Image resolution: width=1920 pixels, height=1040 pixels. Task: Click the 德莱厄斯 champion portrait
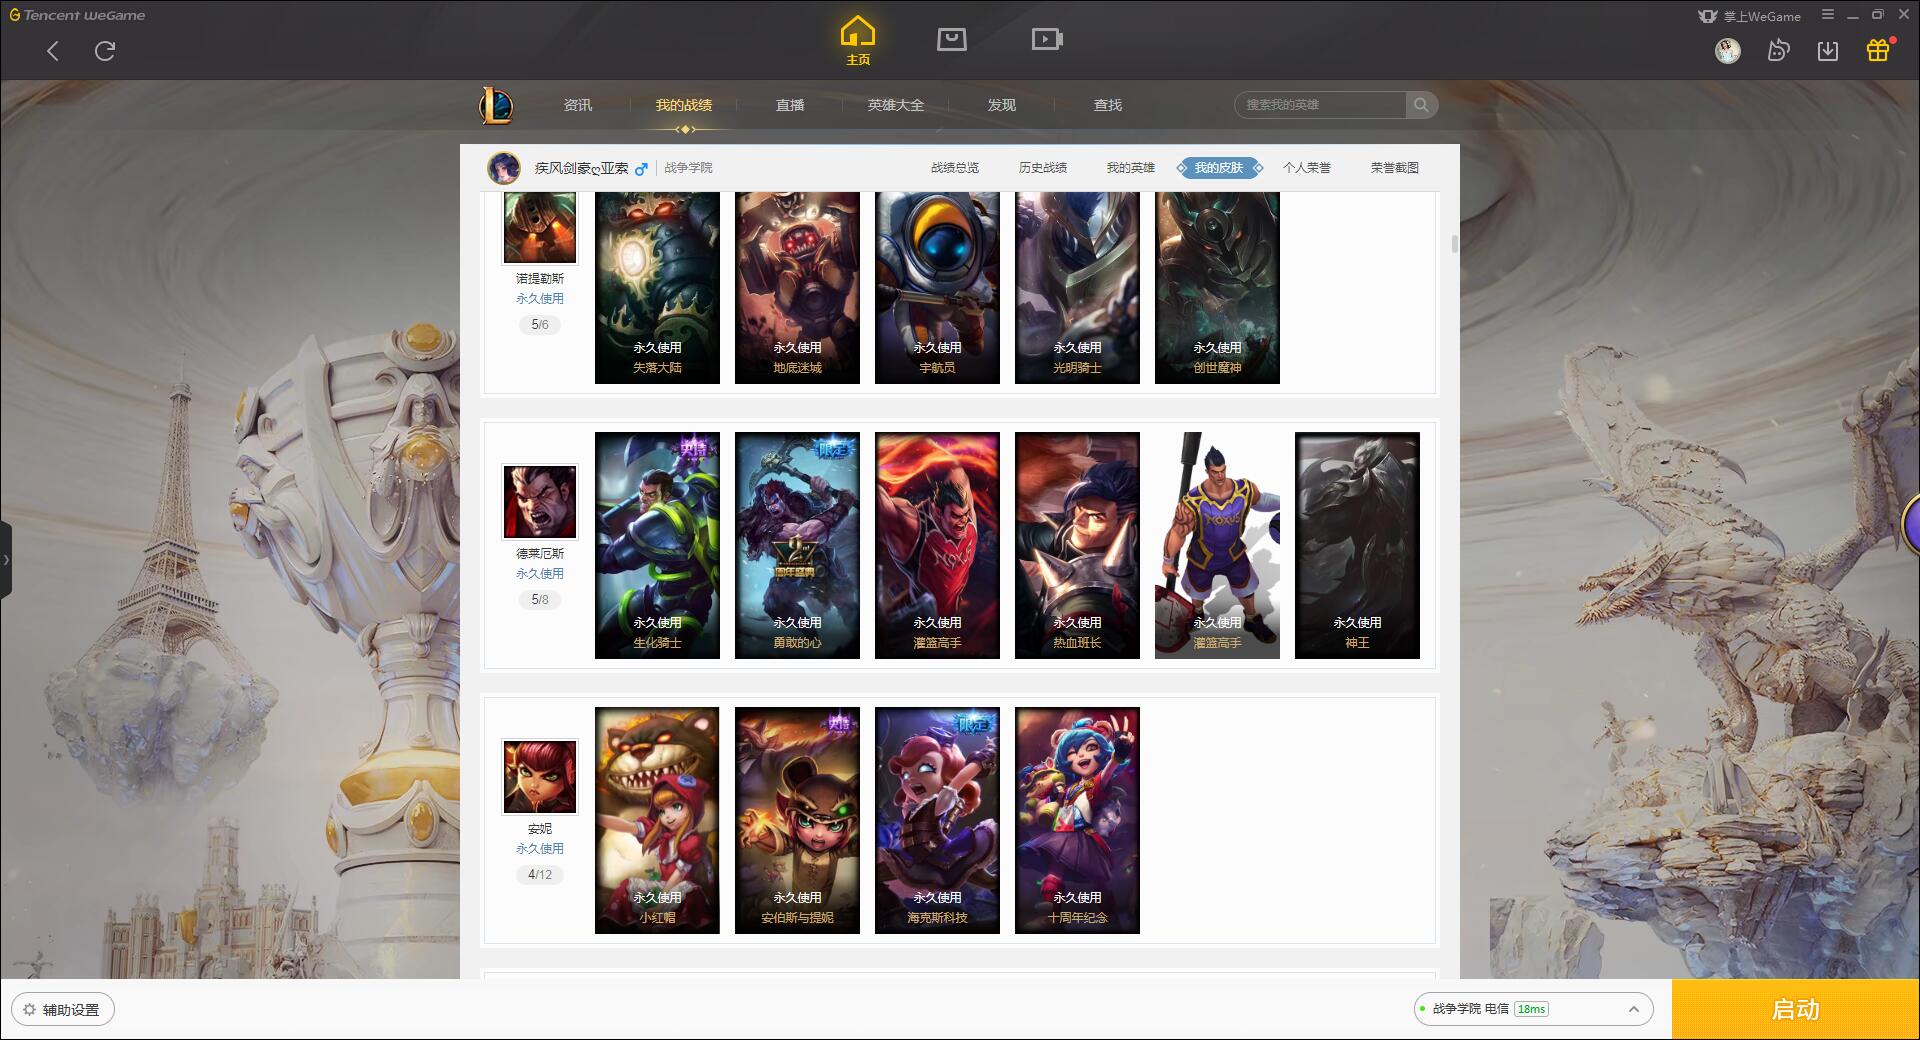(x=540, y=502)
